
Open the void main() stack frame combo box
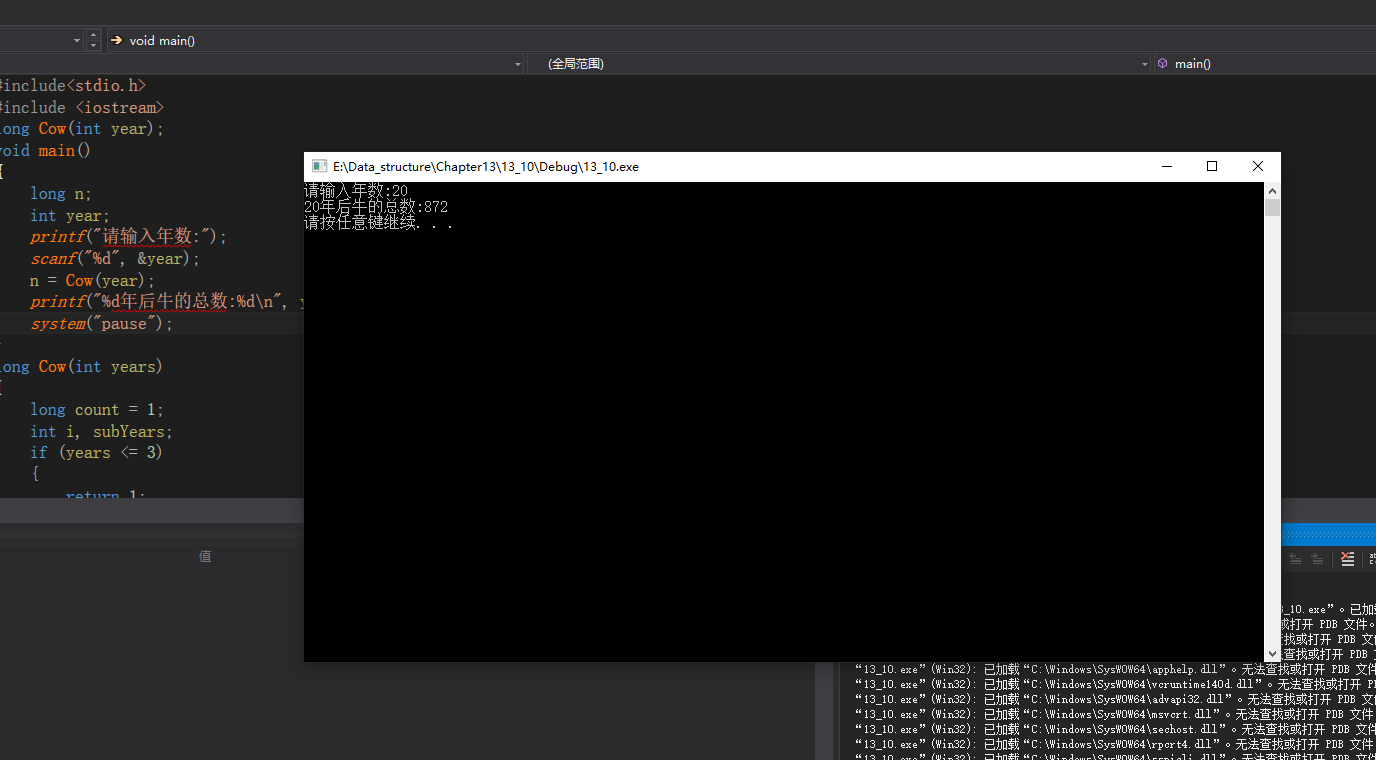click(740, 40)
